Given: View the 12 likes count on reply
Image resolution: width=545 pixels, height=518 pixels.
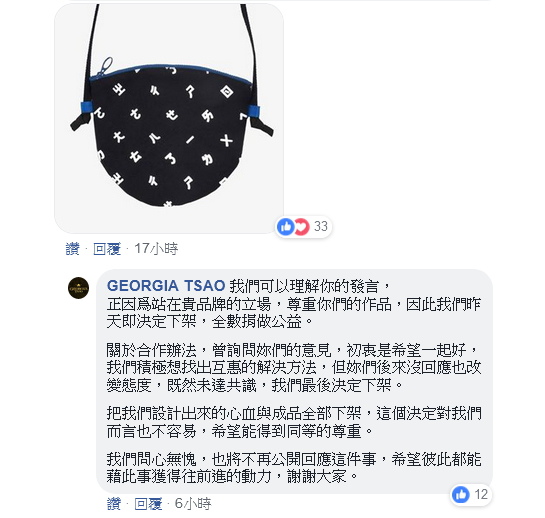Looking at the screenshot, I should pyautogui.click(x=481, y=494).
